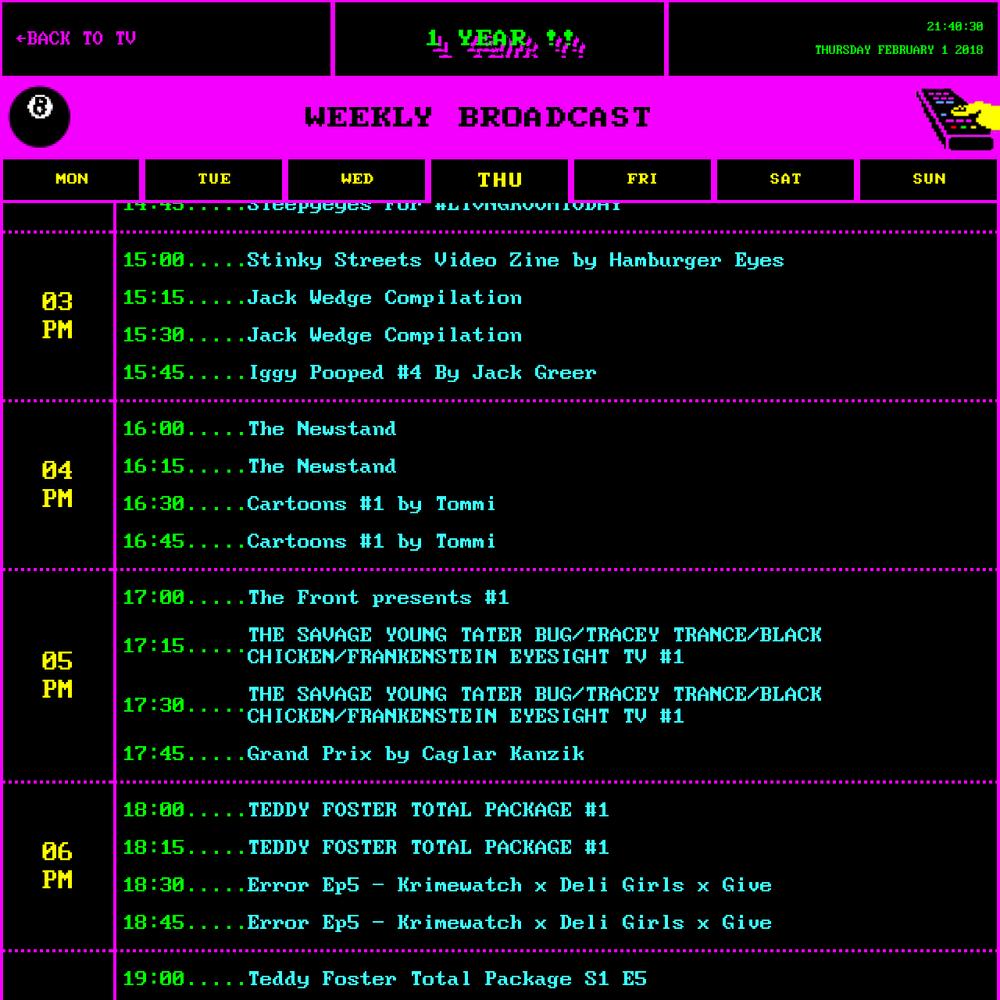The height and width of the screenshot is (1000, 1000).
Task: Open the SAT schedule tab
Action: (785, 179)
